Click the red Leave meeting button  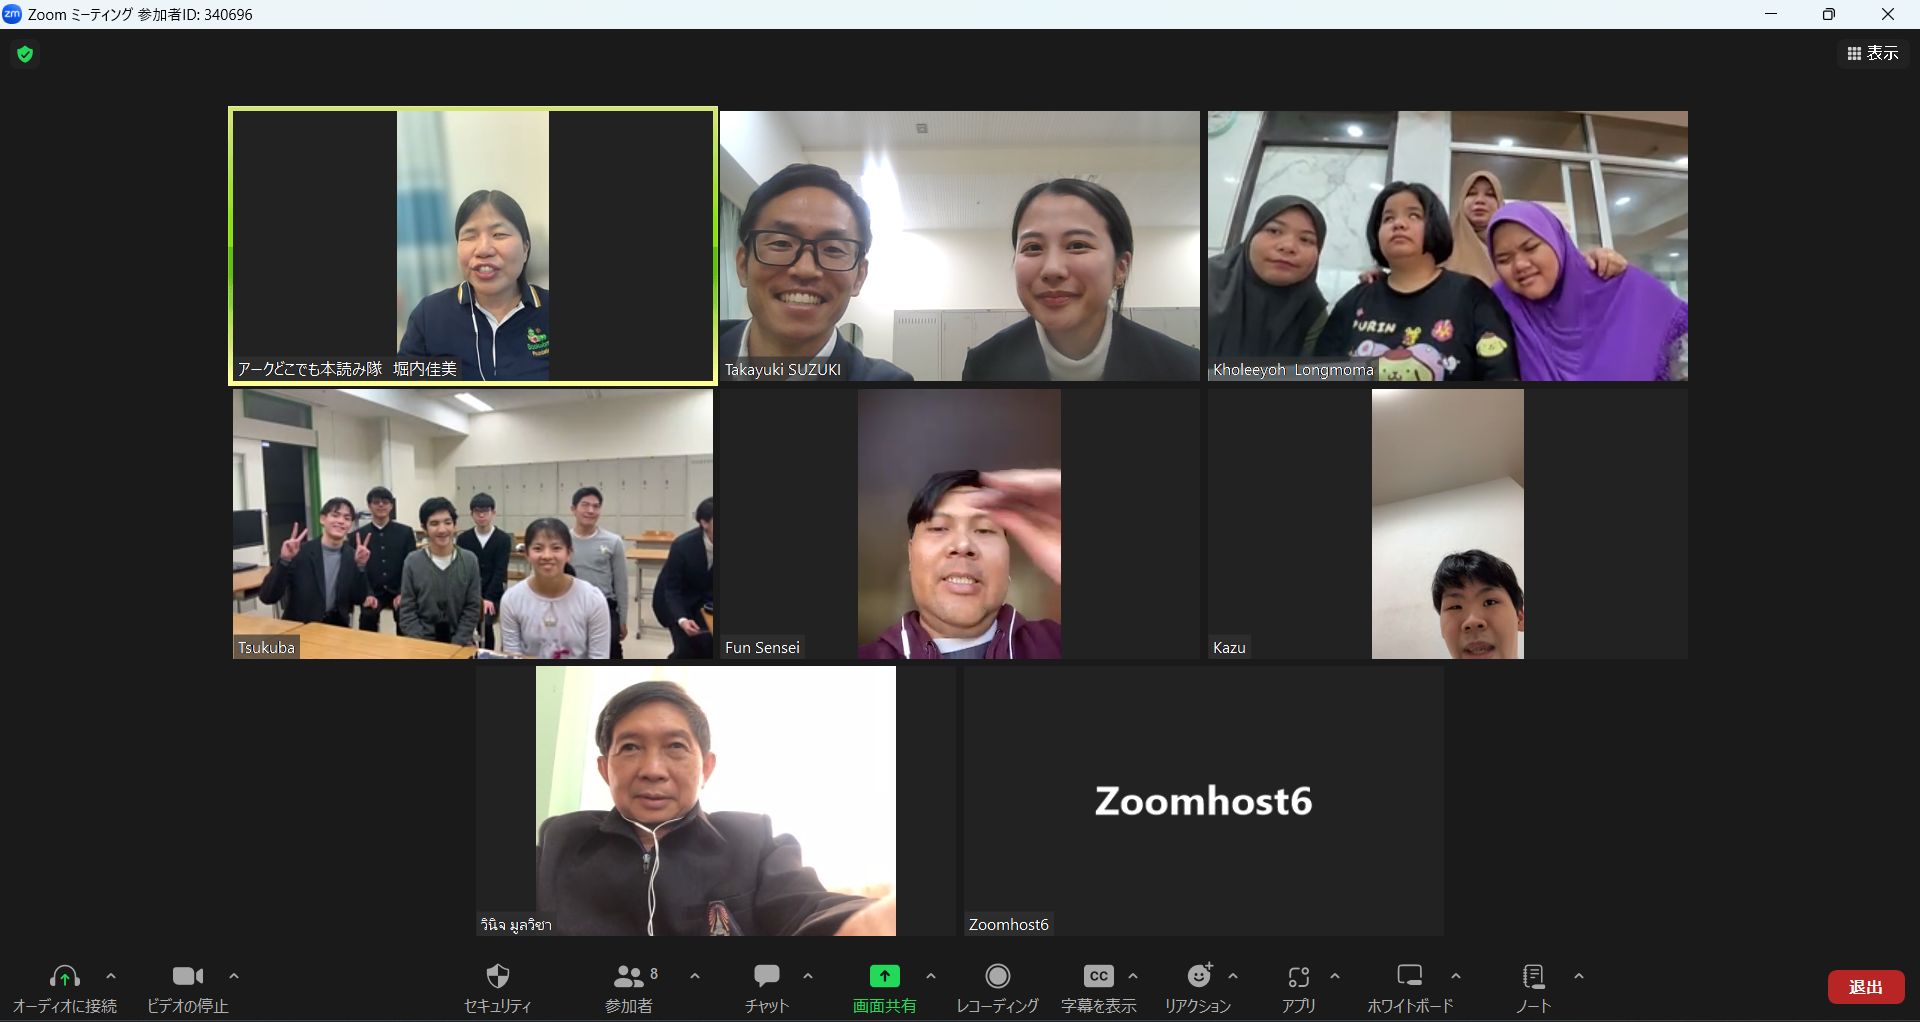point(1865,987)
